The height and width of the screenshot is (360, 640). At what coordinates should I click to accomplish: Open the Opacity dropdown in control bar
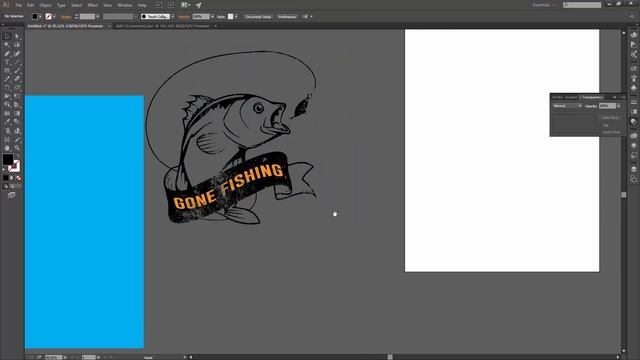coord(212,17)
